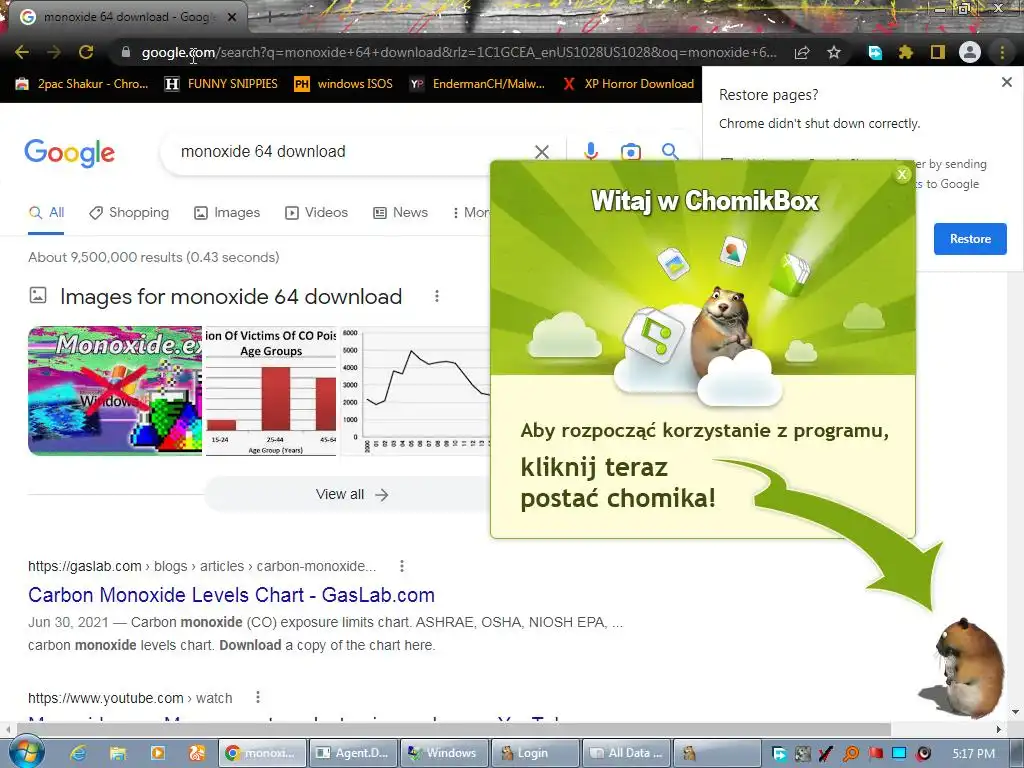Bookmark this page with the star icon
This screenshot has height=768, width=1024.
[x=834, y=53]
